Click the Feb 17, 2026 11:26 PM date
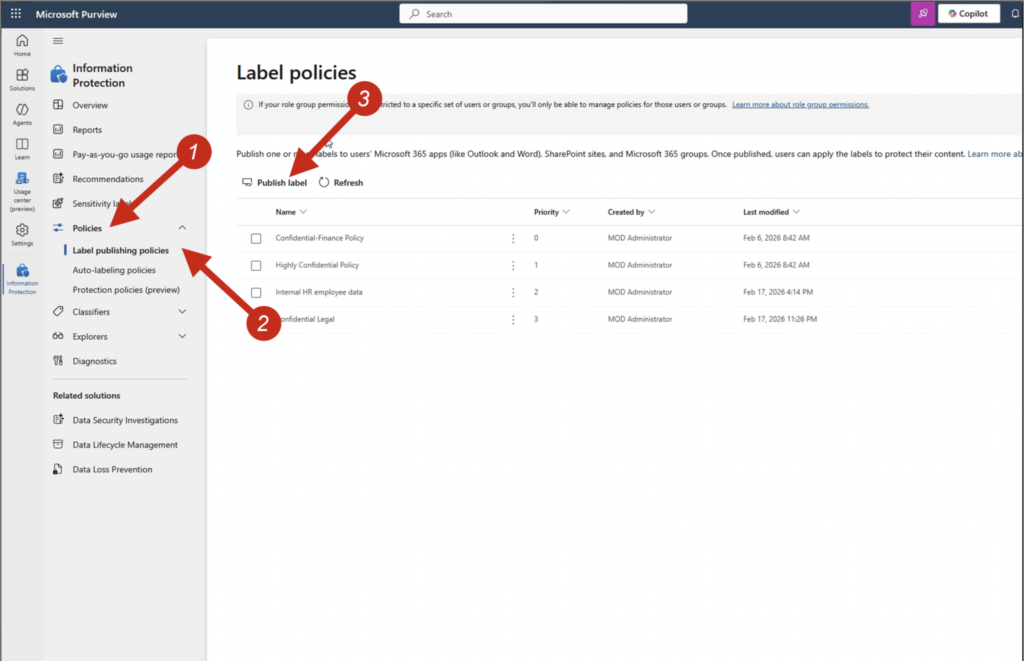This screenshot has width=1024, height=661. tap(780, 319)
